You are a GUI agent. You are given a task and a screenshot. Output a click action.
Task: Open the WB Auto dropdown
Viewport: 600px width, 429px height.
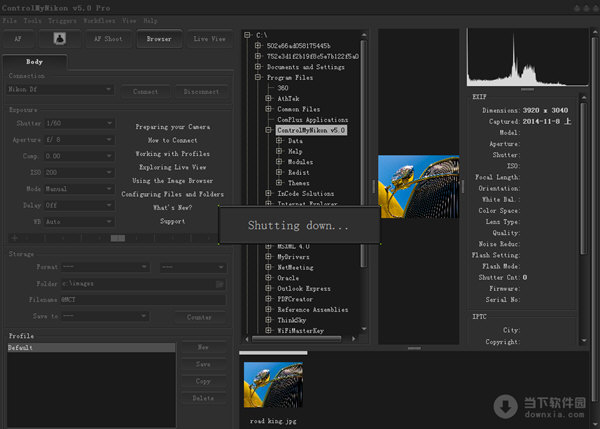pos(79,222)
